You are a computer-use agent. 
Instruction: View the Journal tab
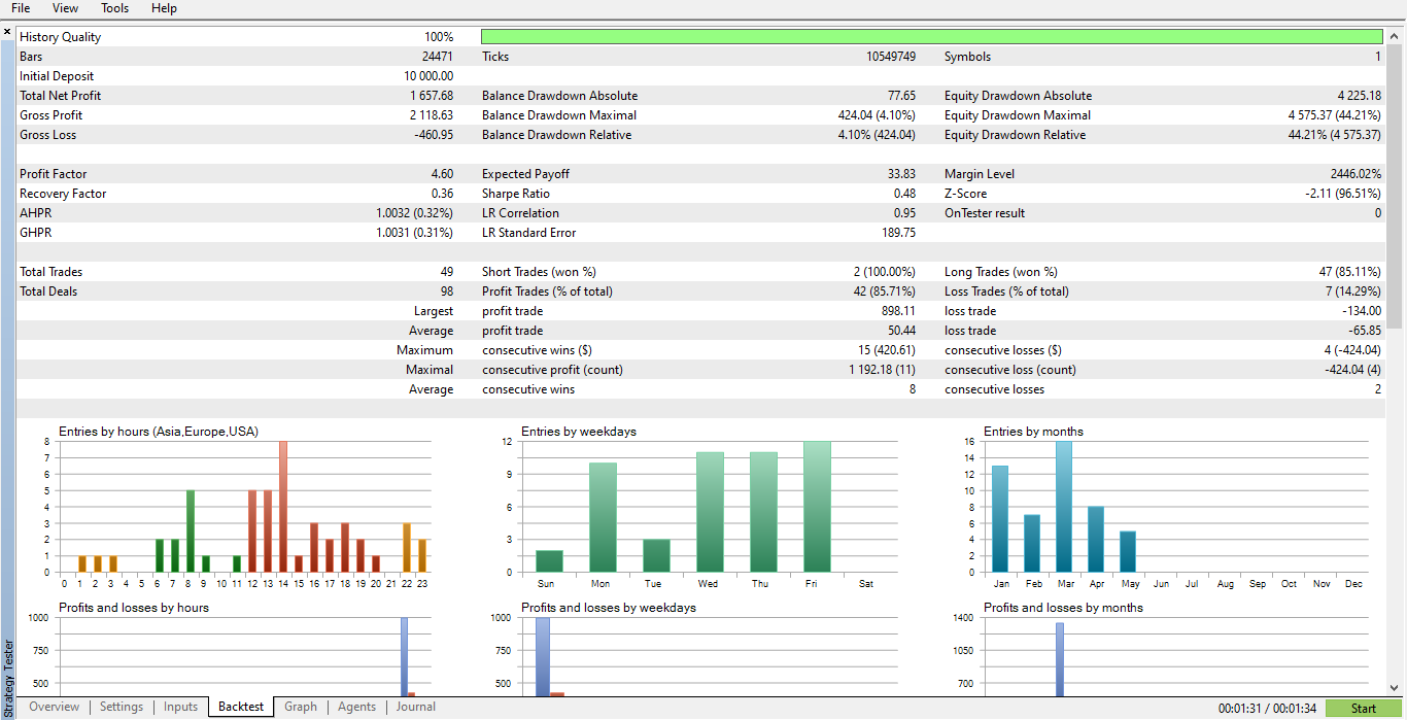[416, 707]
